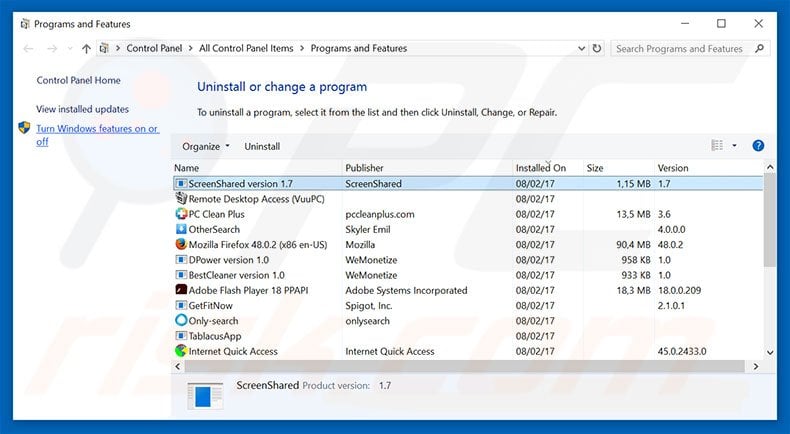Image resolution: width=790 pixels, height=434 pixels.
Task: Expand the chevron before Control Panel breadcrumb
Action: (118, 48)
